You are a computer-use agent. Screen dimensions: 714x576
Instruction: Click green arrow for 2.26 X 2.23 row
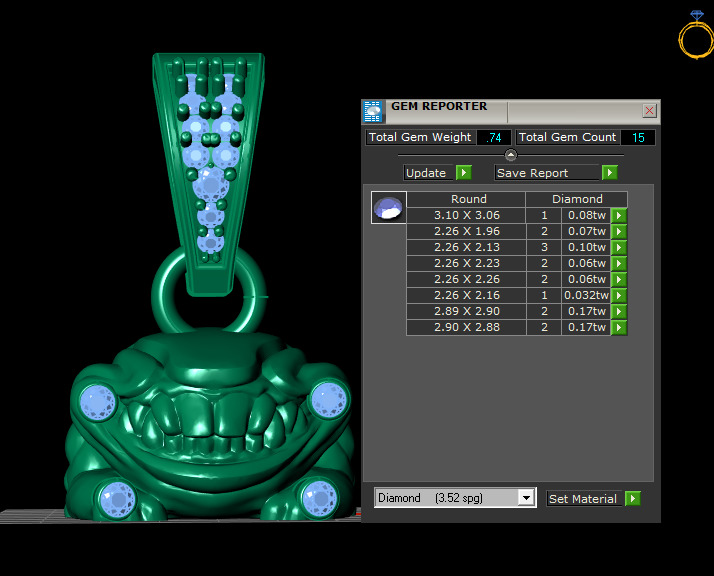click(x=619, y=263)
